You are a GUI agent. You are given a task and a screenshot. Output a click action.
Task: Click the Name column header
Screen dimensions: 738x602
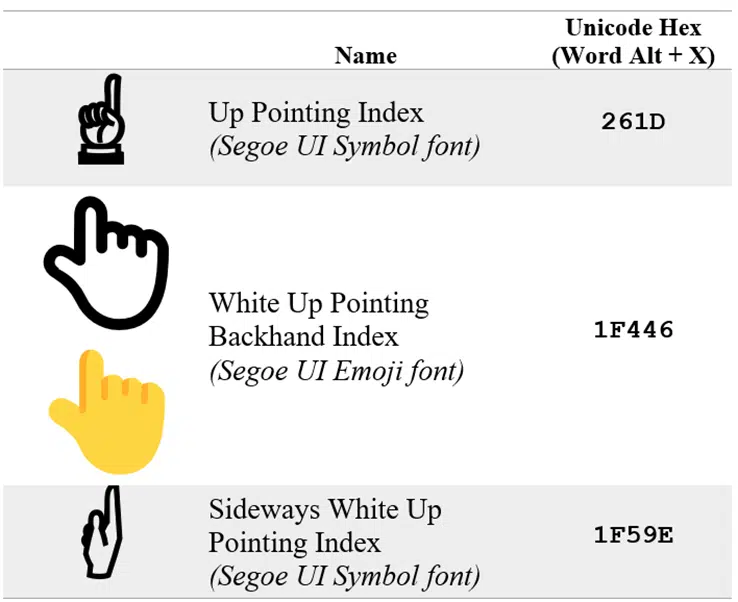pos(366,56)
